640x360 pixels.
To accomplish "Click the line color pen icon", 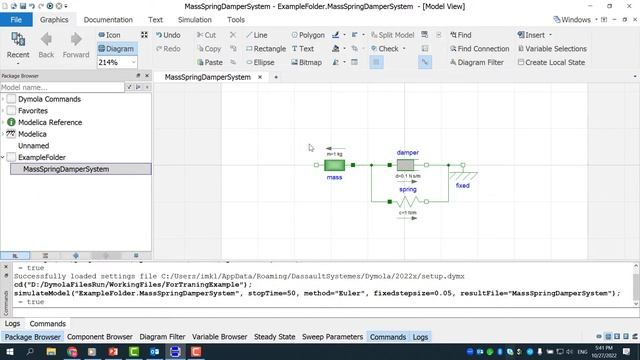I will 336,35.
